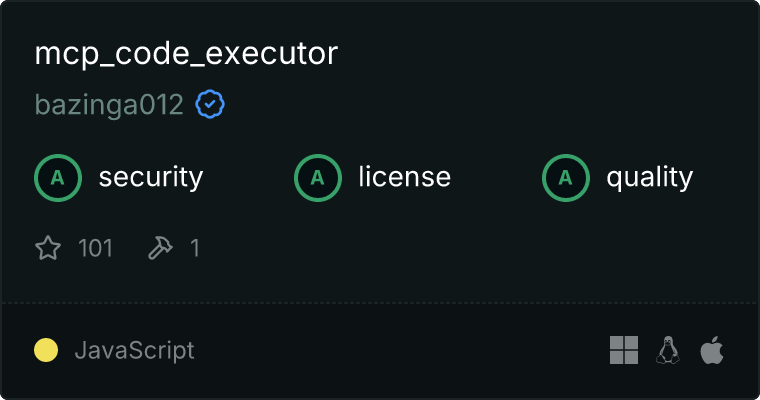The height and width of the screenshot is (400, 760).
Task: Click the dashed divider line above JavaScript
Action: [x=380, y=304]
